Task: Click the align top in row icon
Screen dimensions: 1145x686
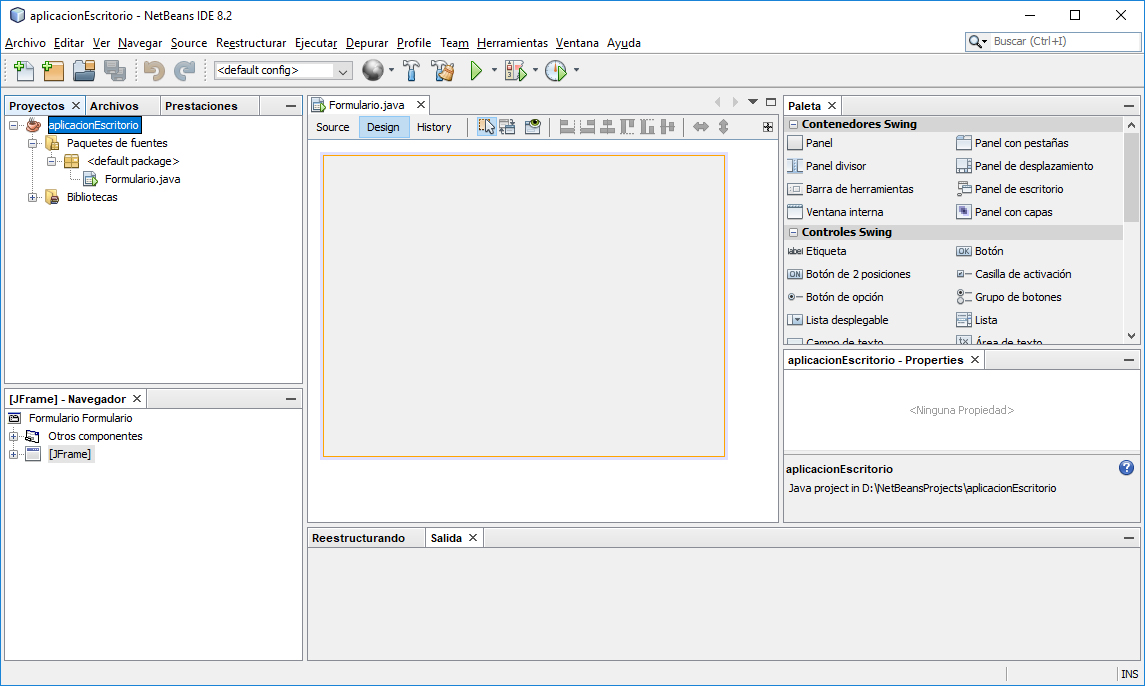Action: point(627,126)
